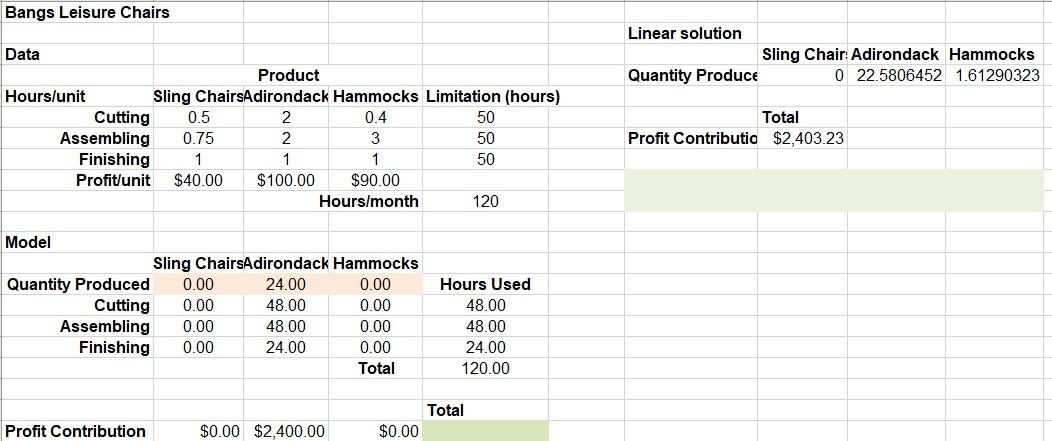Viewport: 1052px width, 441px height.
Task: Select the Sling Chairs quantity produced cell in Model
Action: [199, 284]
